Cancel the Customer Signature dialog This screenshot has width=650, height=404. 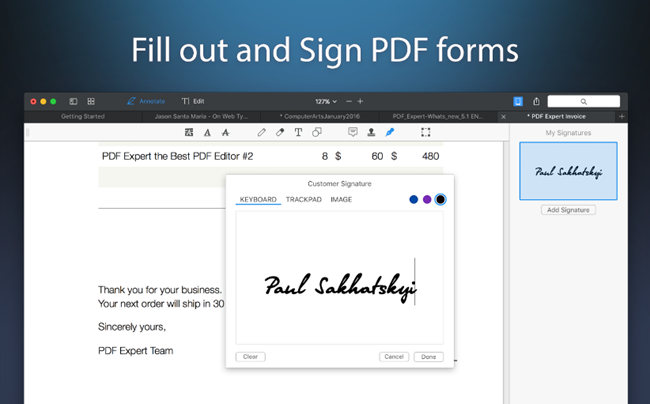(394, 356)
